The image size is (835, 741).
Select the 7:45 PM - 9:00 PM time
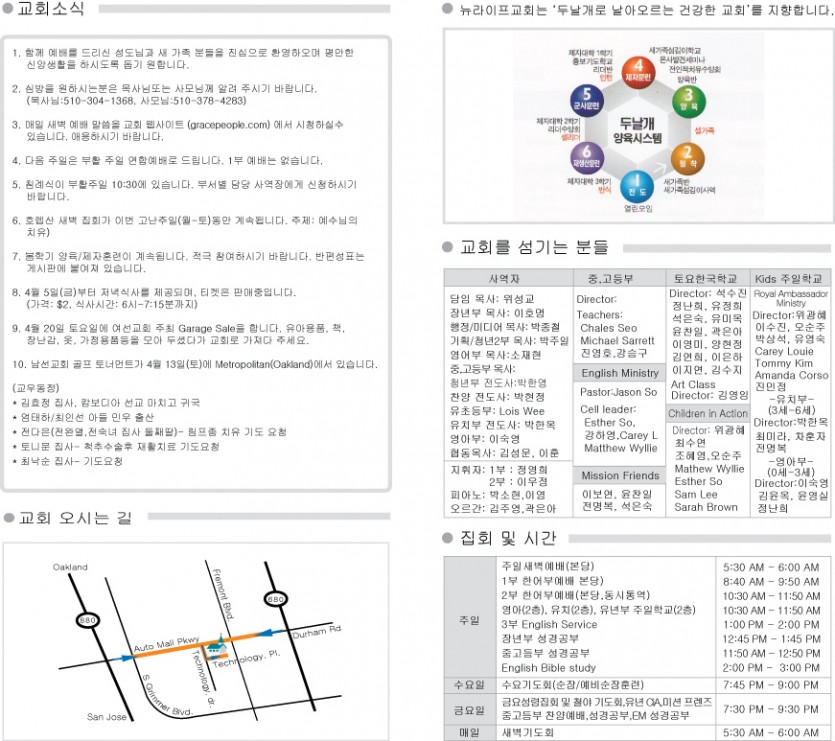(x=771, y=685)
